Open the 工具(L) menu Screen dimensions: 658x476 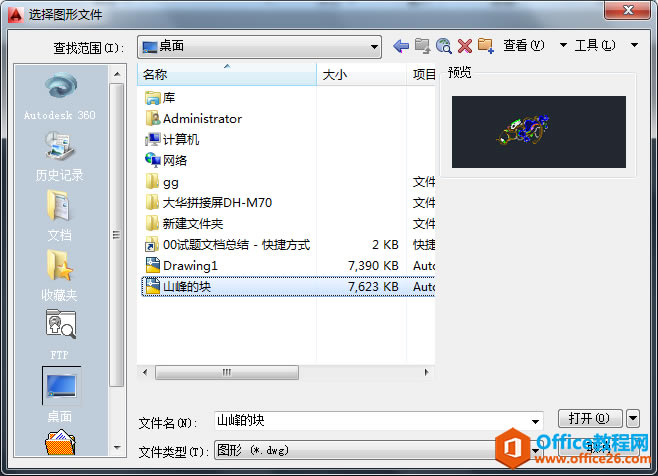(595, 45)
